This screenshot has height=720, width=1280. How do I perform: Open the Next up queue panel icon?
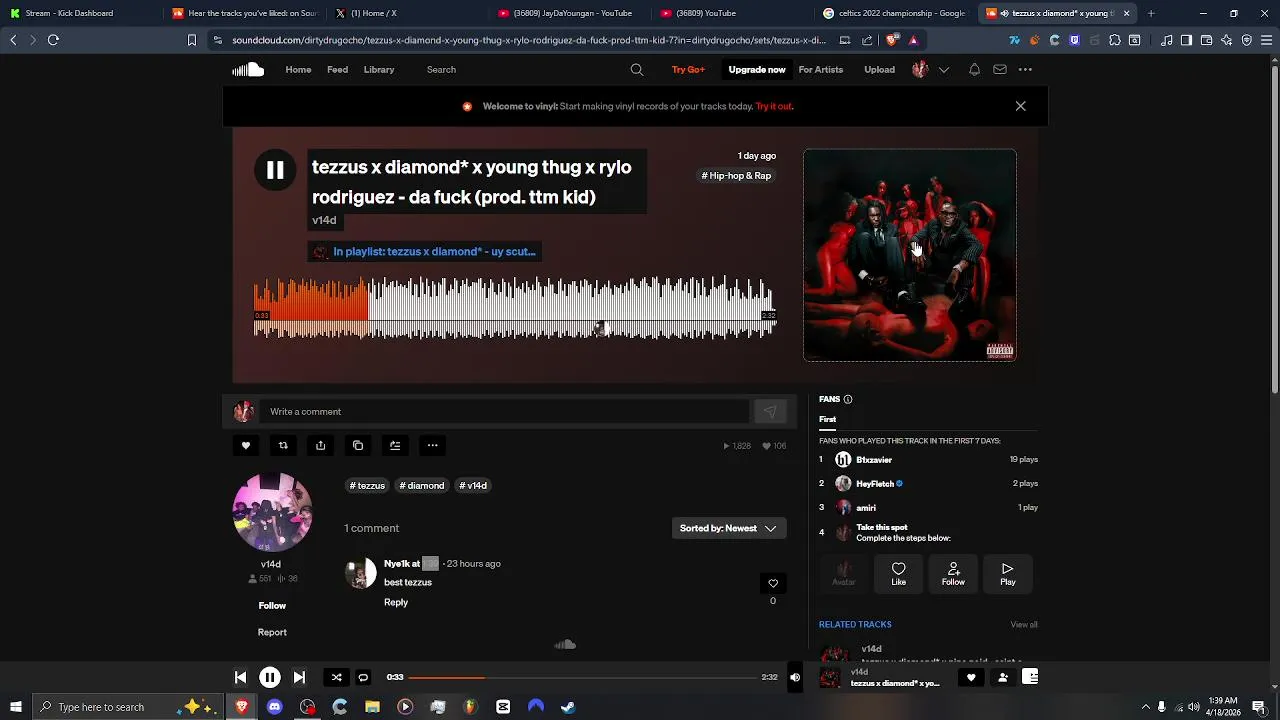point(1030,677)
